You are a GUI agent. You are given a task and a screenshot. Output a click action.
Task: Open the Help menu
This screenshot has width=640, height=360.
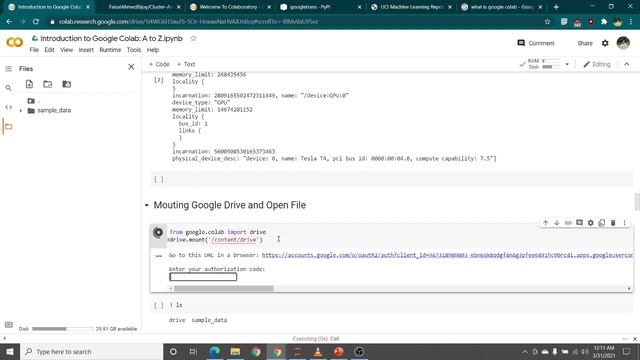pyautogui.click(x=153, y=50)
